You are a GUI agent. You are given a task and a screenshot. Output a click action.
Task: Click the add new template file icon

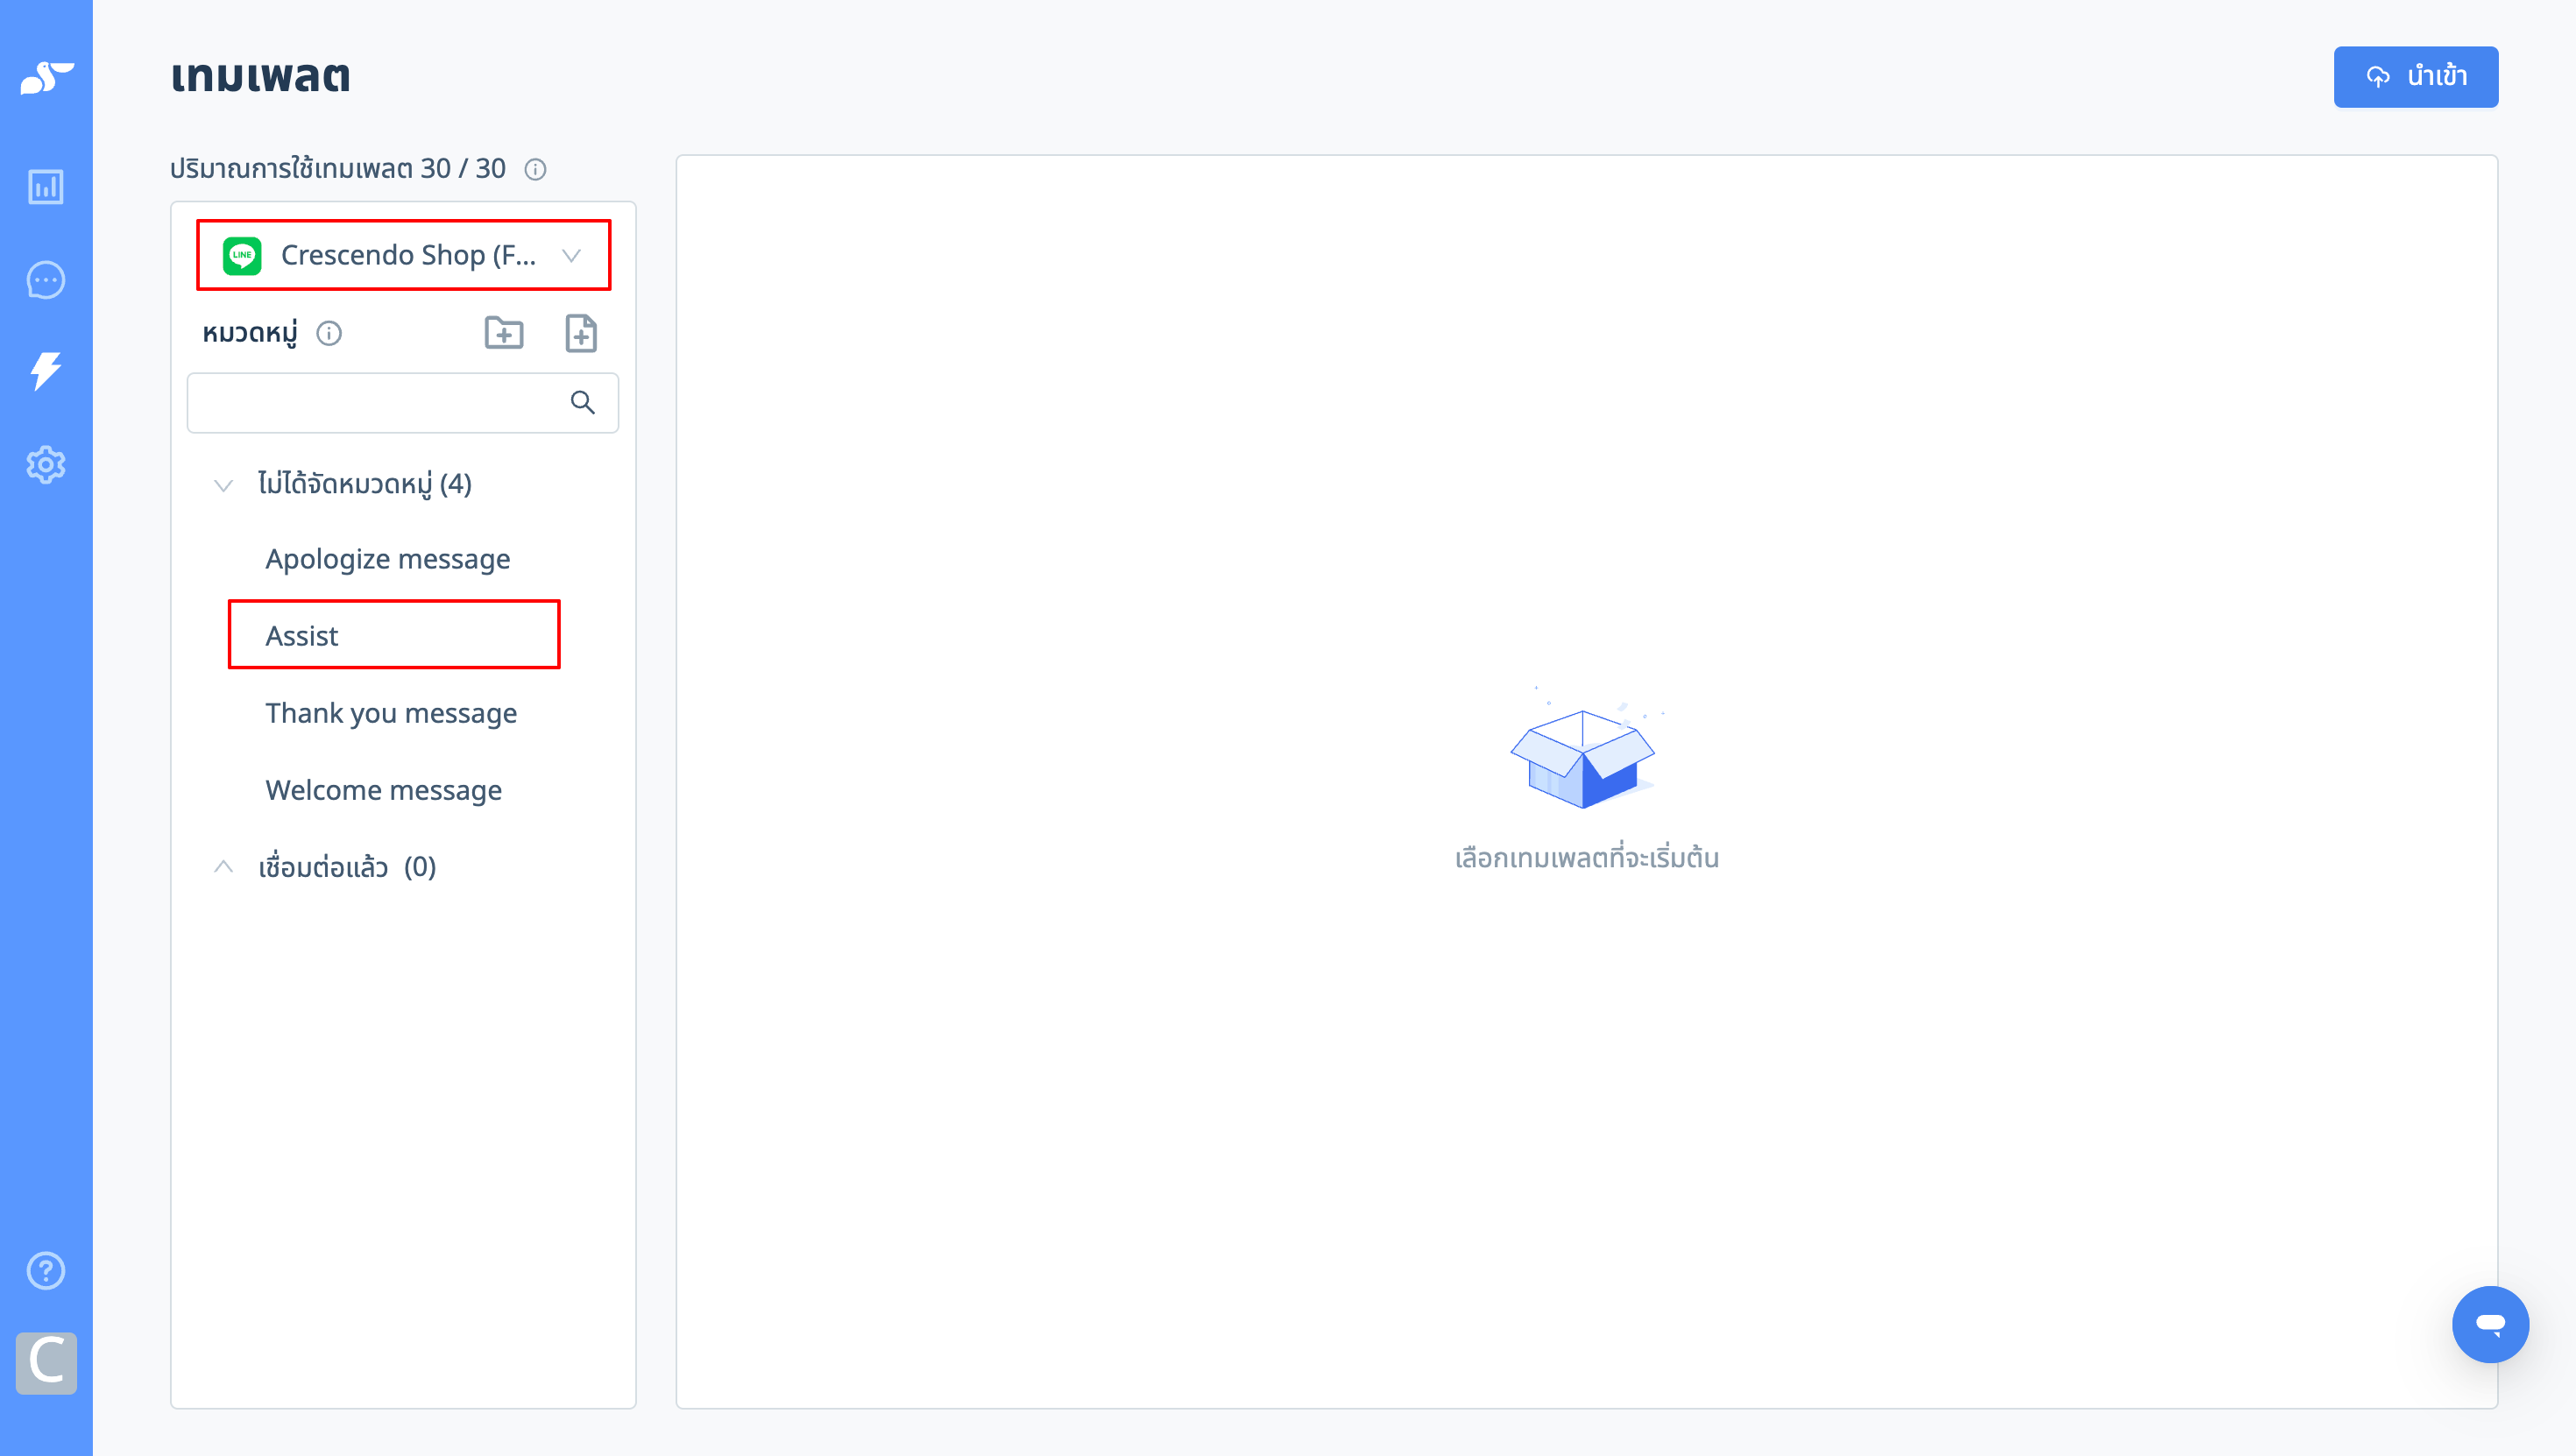point(581,333)
